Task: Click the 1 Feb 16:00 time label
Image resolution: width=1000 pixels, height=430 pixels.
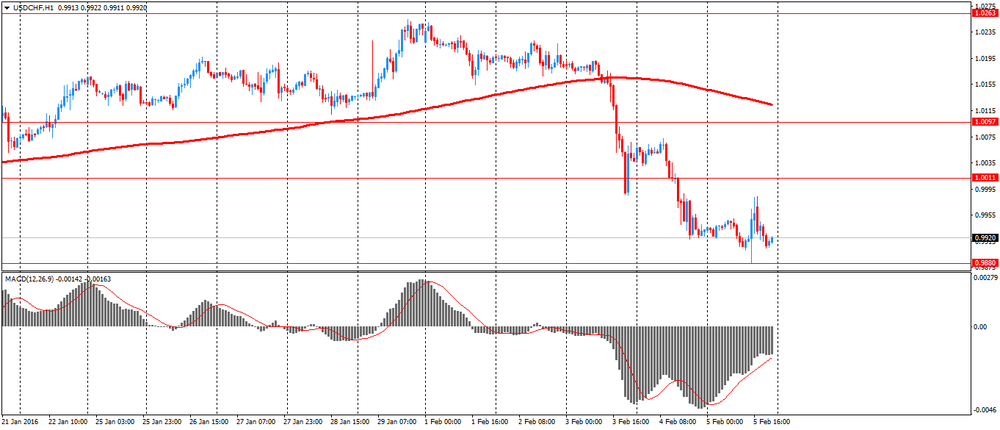Action: point(489,422)
